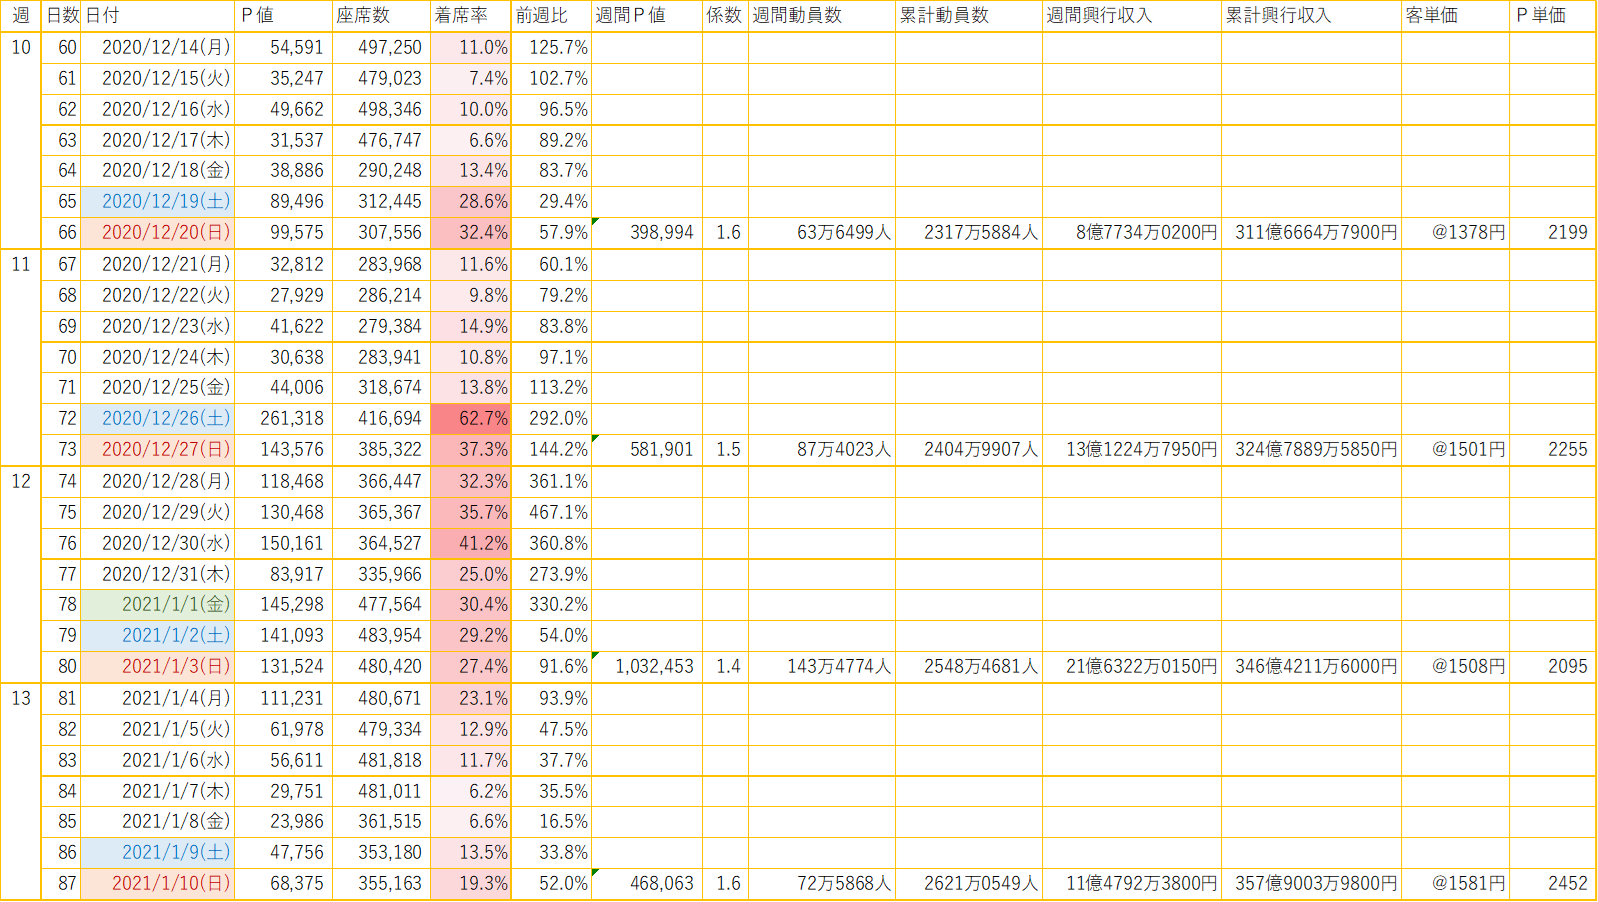Click the 週間動員数 cell 72万5868人
This screenshot has height=902, width=1598.
tap(822, 884)
